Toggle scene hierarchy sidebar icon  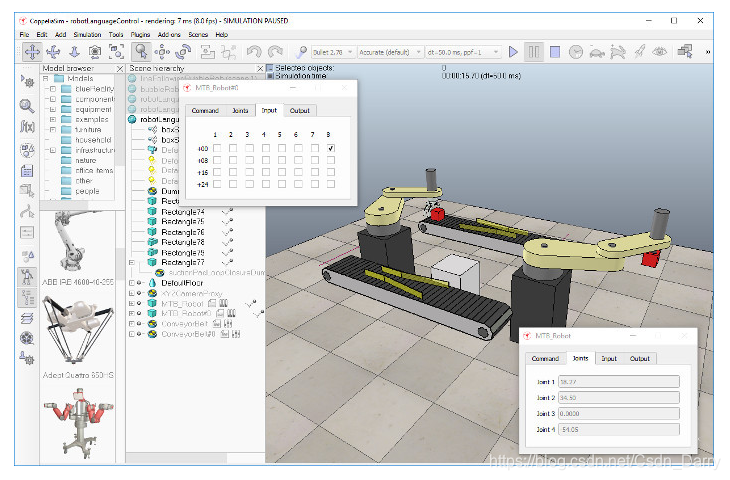click(x=27, y=298)
